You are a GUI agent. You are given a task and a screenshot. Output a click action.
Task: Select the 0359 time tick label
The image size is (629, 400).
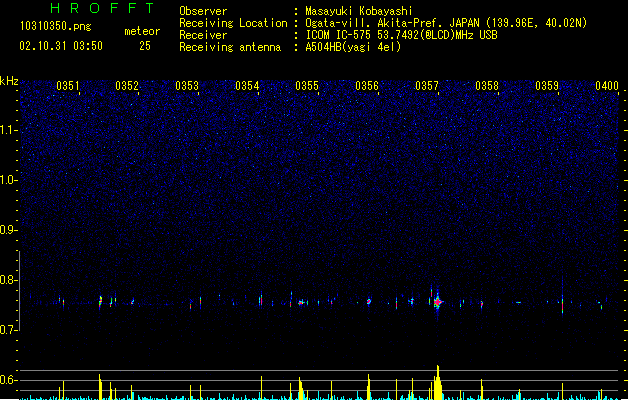[547, 86]
